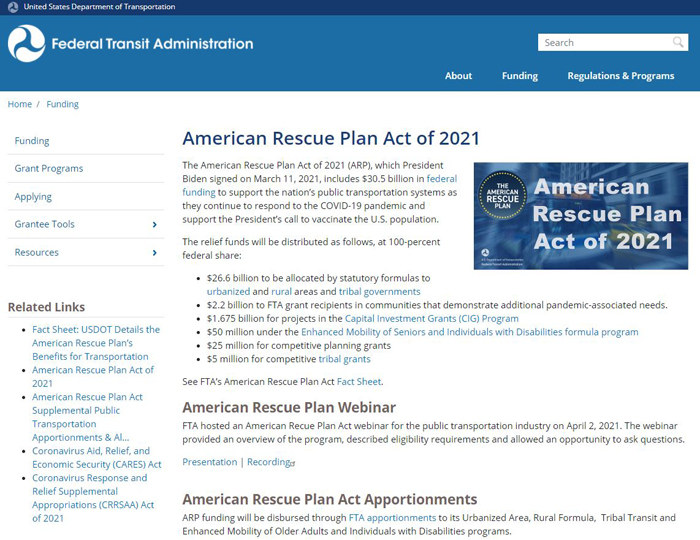The height and width of the screenshot is (540, 700).
Task: Open the tribal grants link
Action: [344, 359]
